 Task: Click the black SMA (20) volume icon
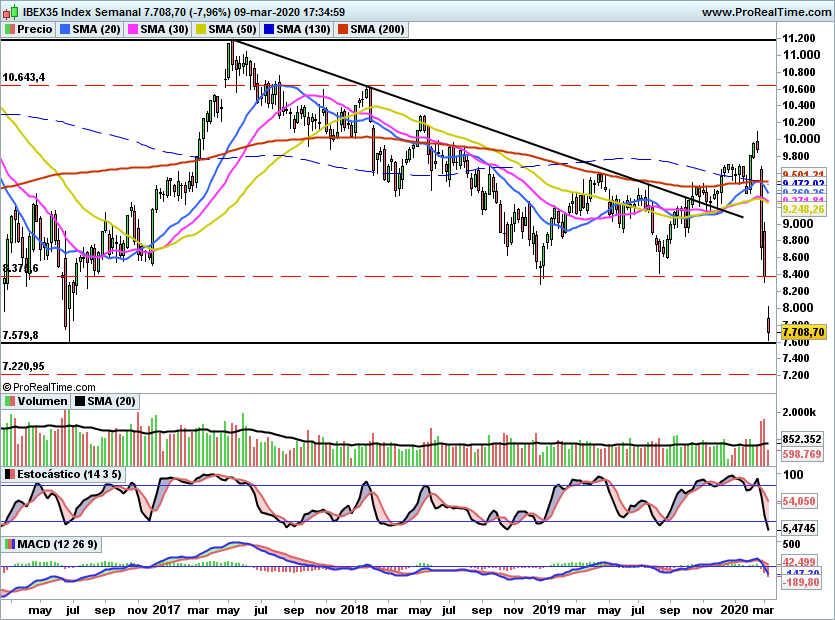[x=78, y=401]
